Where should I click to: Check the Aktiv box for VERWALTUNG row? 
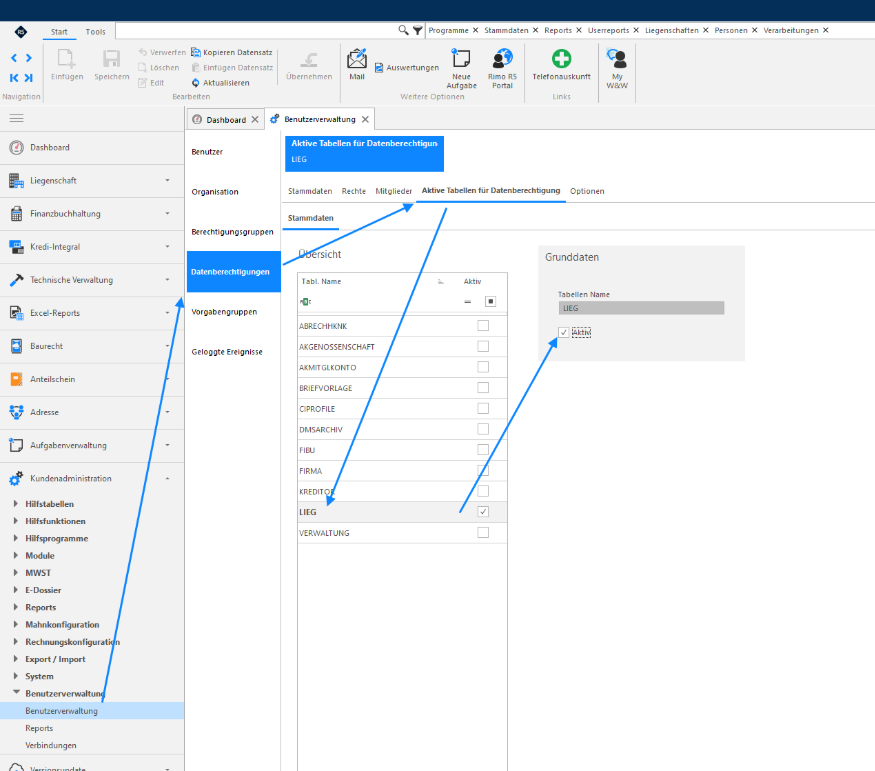pos(483,532)
